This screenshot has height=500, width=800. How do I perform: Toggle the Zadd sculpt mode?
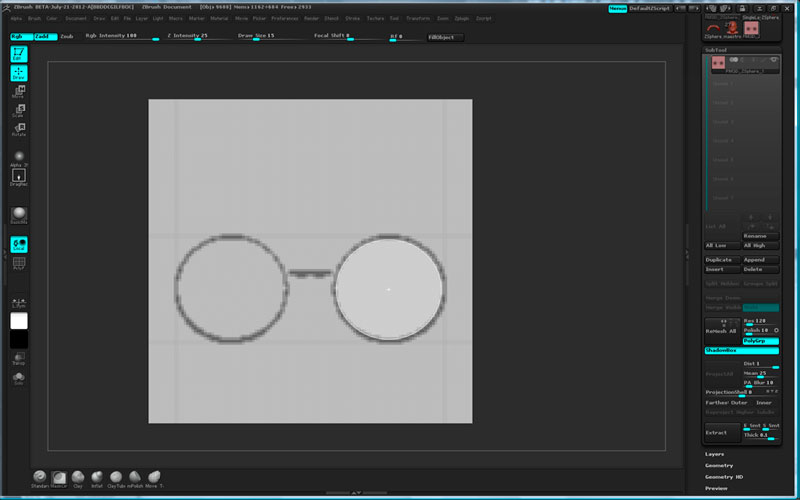[x=45, y=37]
